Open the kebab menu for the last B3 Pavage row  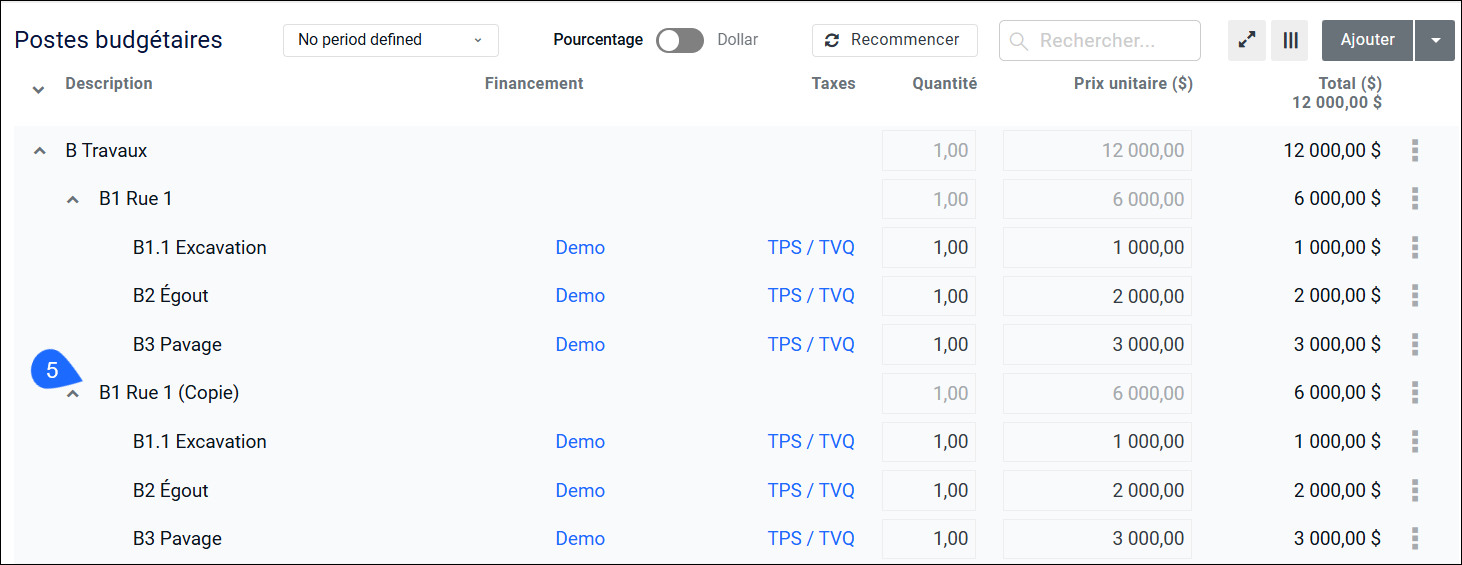[x=1414, y=538]
